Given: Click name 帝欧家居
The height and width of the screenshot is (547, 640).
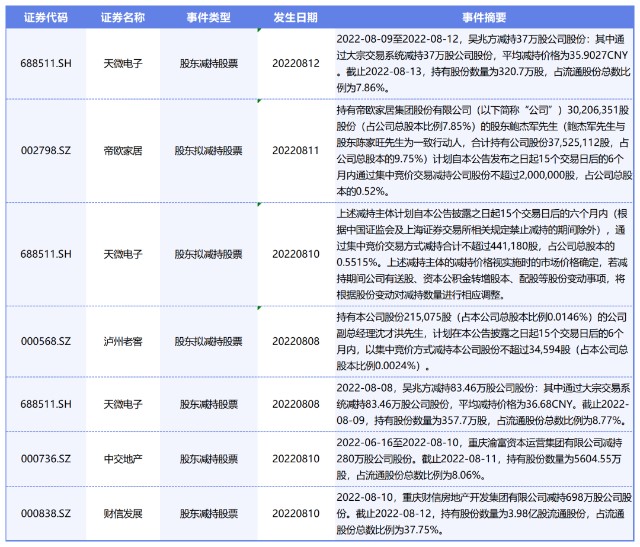Looking at the screenshot, I should point(123,151).
